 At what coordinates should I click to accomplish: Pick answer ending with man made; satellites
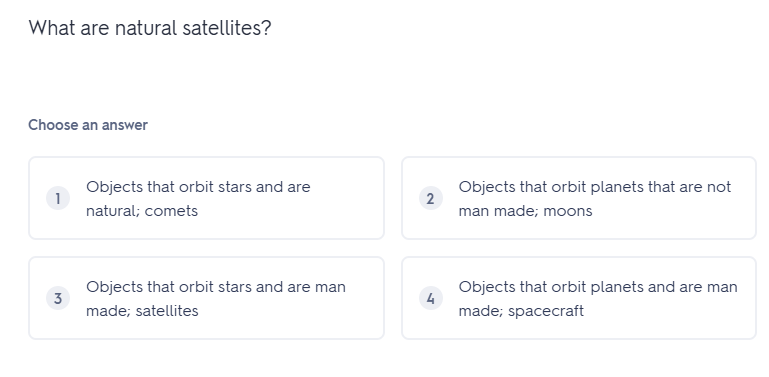[x=206, y=298]
